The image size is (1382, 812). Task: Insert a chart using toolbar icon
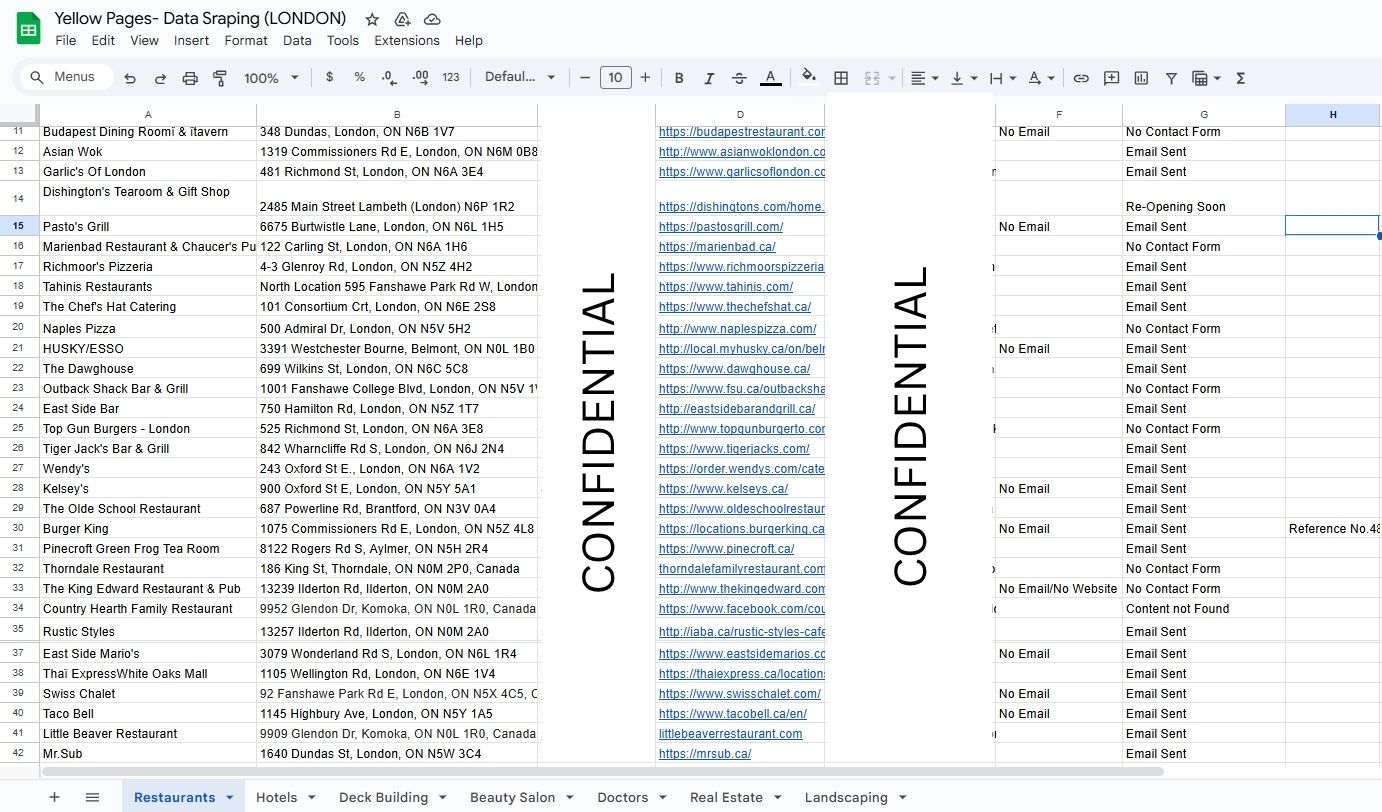pos(1141,78)
